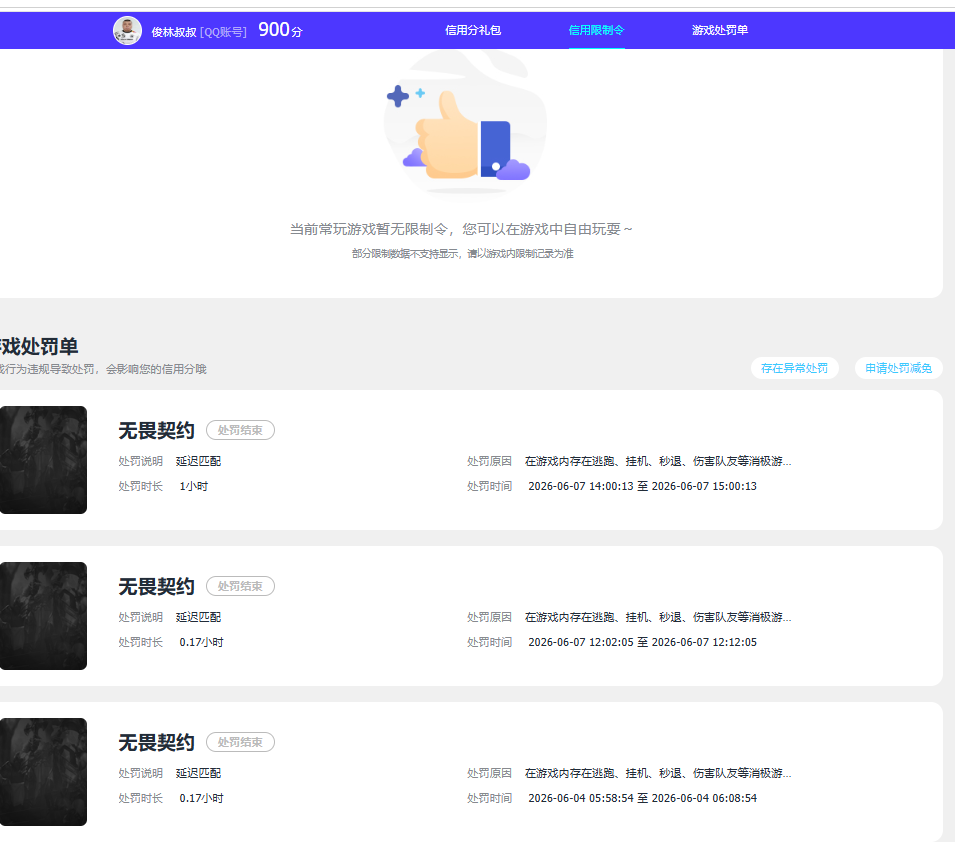Screen dimensions: 955x842
Task: Click the user avatar in the header
Action: (127, 30)
